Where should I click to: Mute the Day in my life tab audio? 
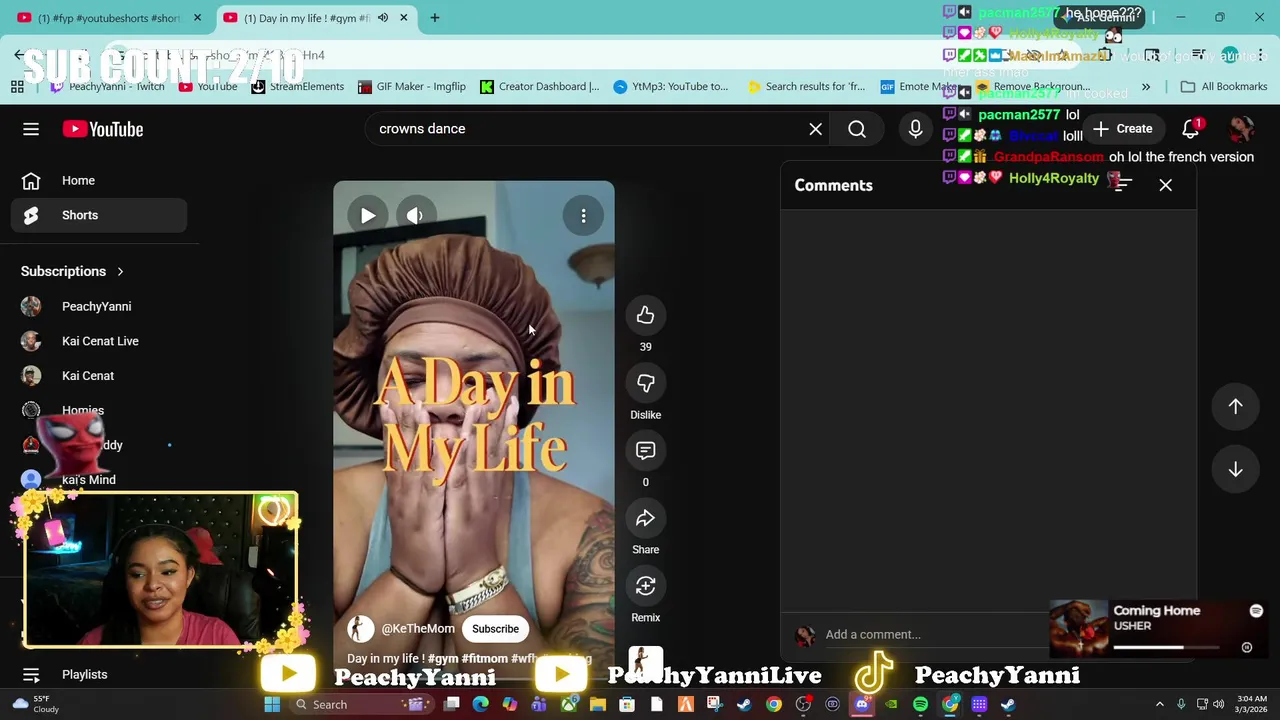click(x=383, y=18)
